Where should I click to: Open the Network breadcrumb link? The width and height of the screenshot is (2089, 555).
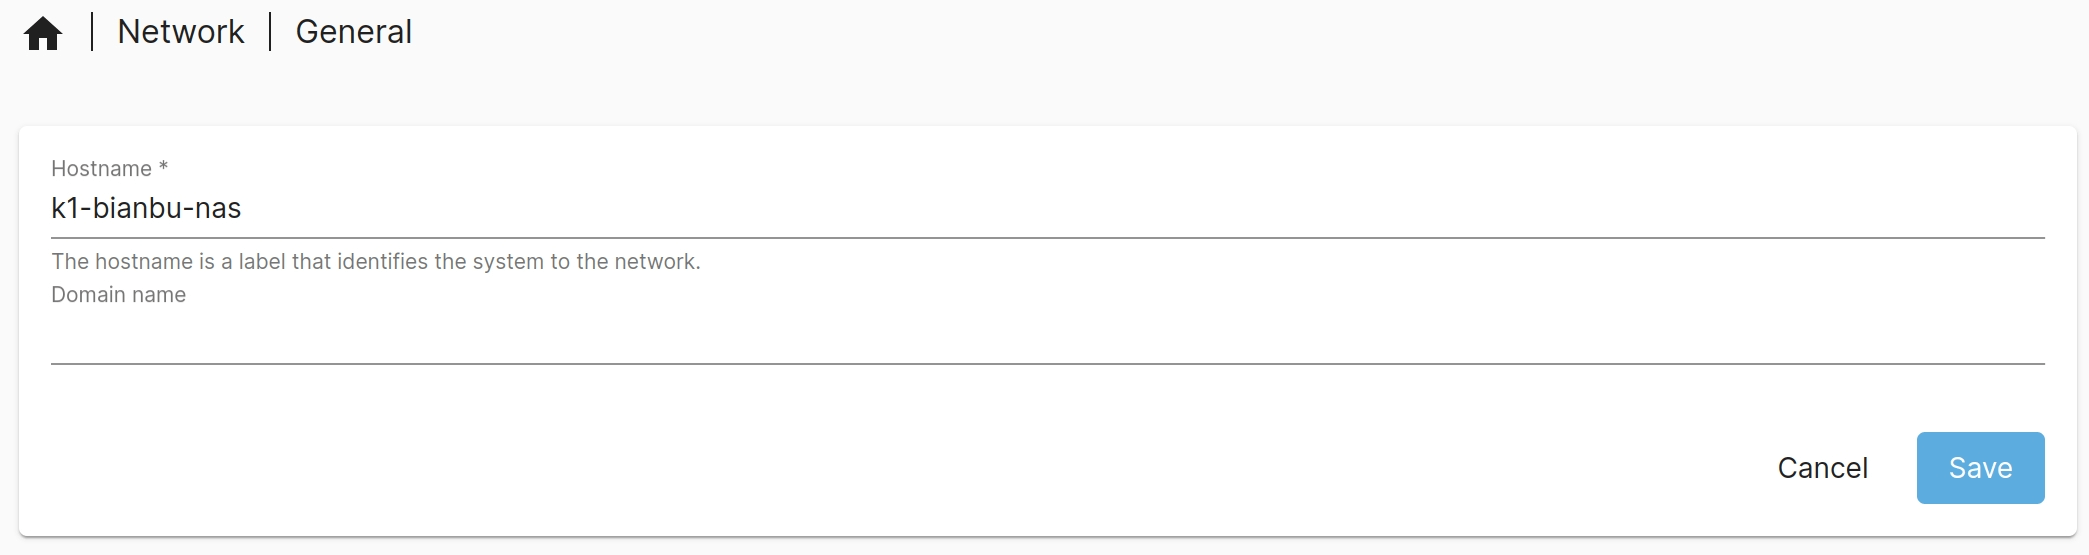click(181, 32)
